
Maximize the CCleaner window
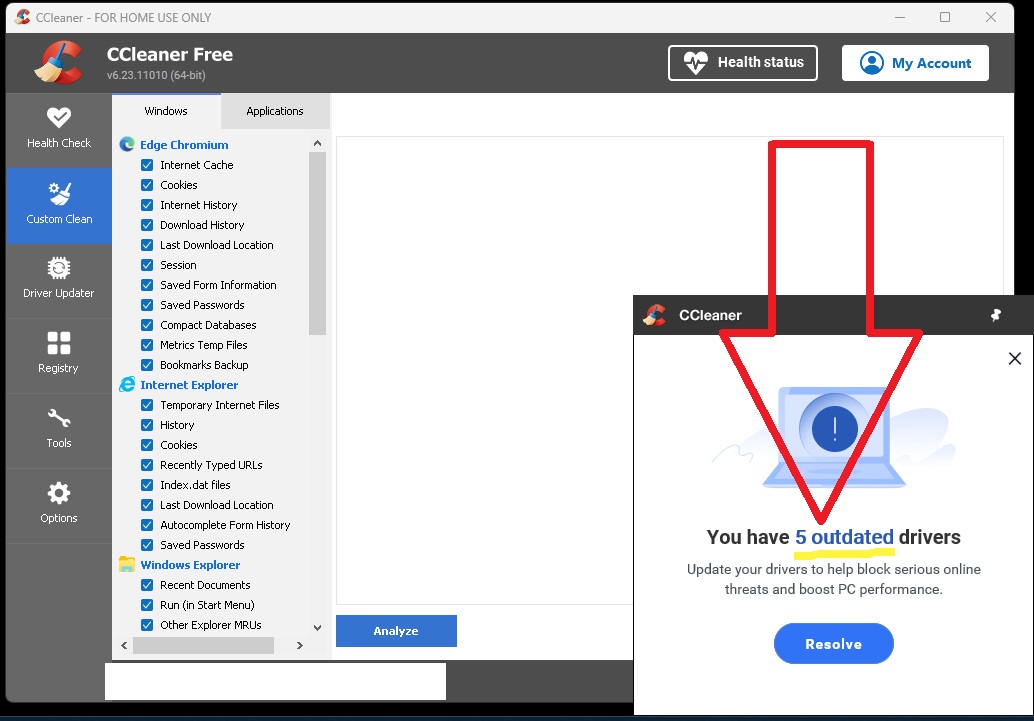click(x=945, y=17)
